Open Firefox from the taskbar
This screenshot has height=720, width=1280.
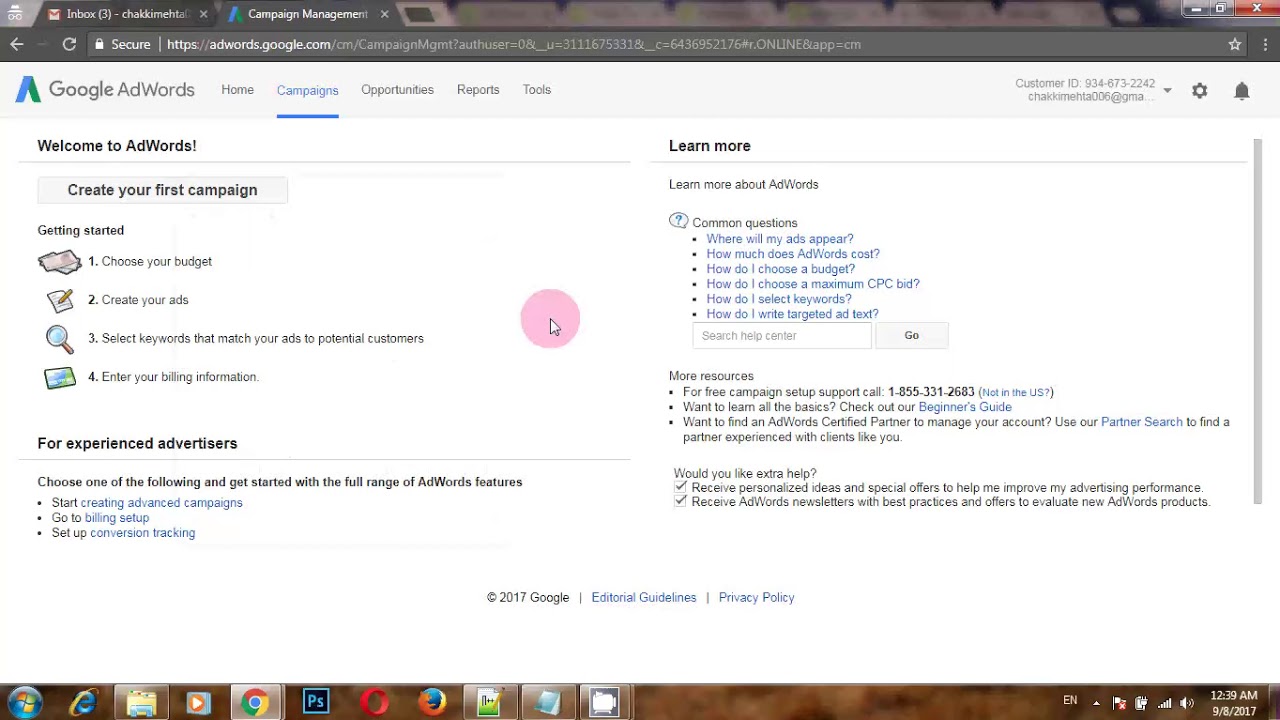point(432,703)
